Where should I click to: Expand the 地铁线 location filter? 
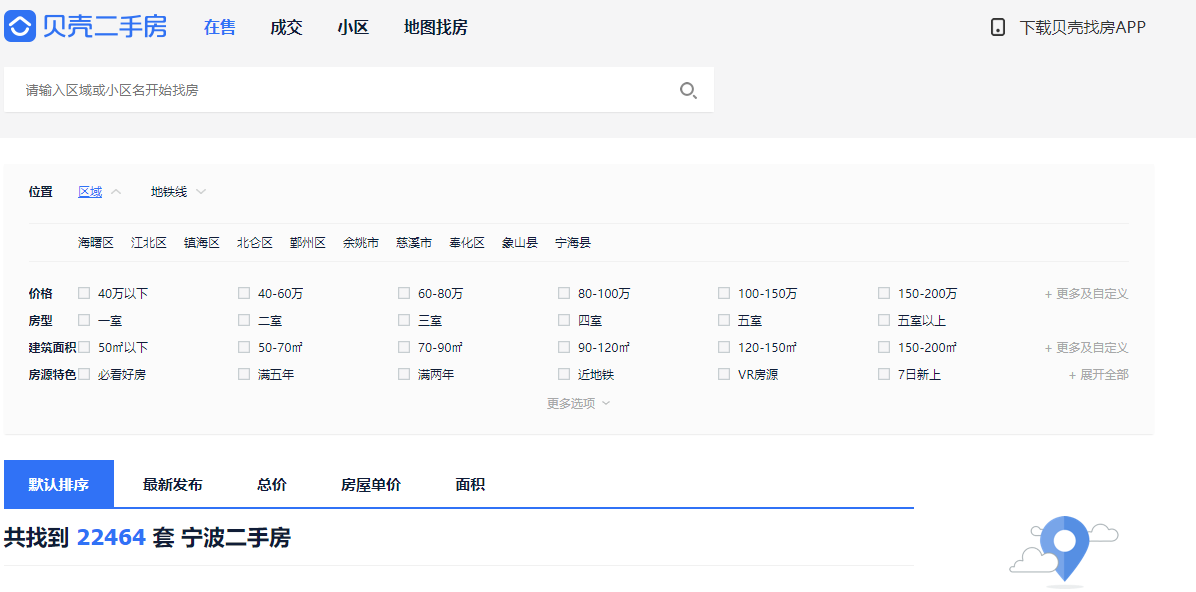pyautogui.click(x=178, y=191)
